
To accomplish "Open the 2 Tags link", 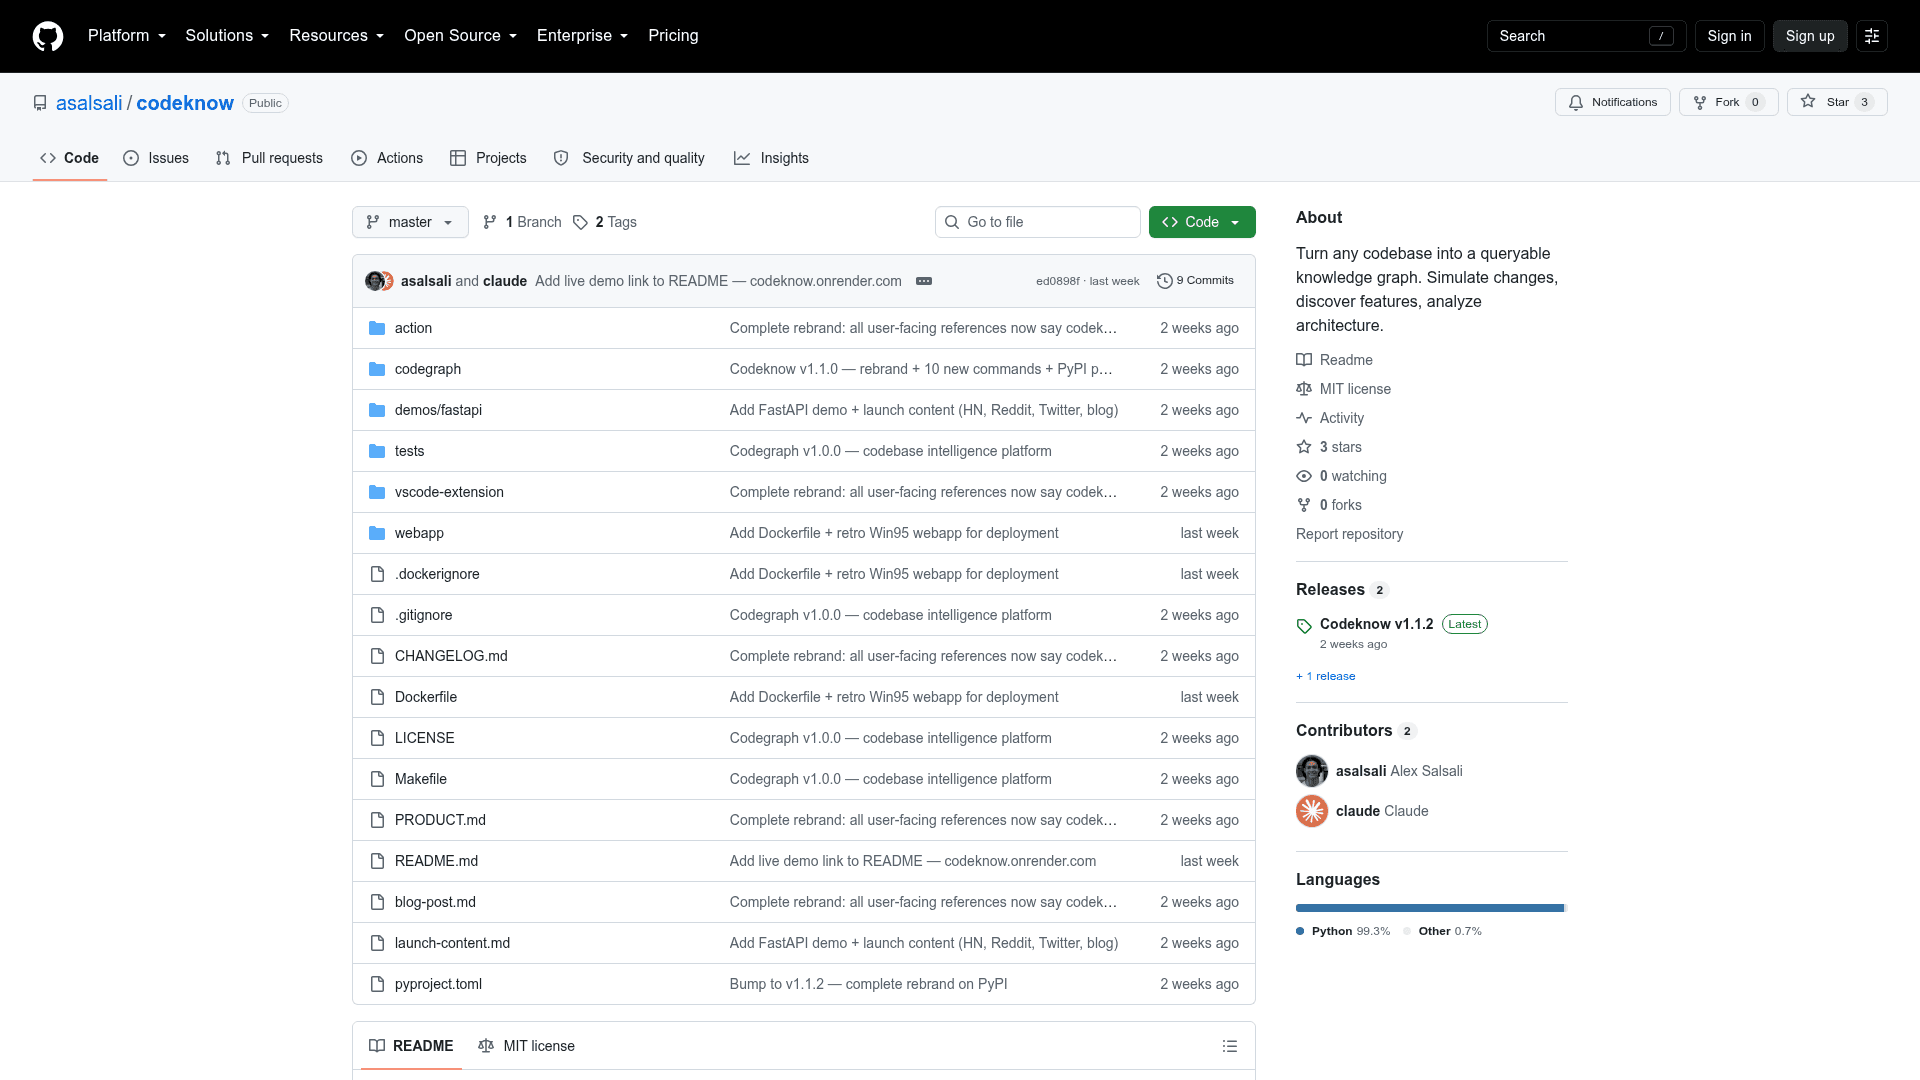I will tap(605, 222).
